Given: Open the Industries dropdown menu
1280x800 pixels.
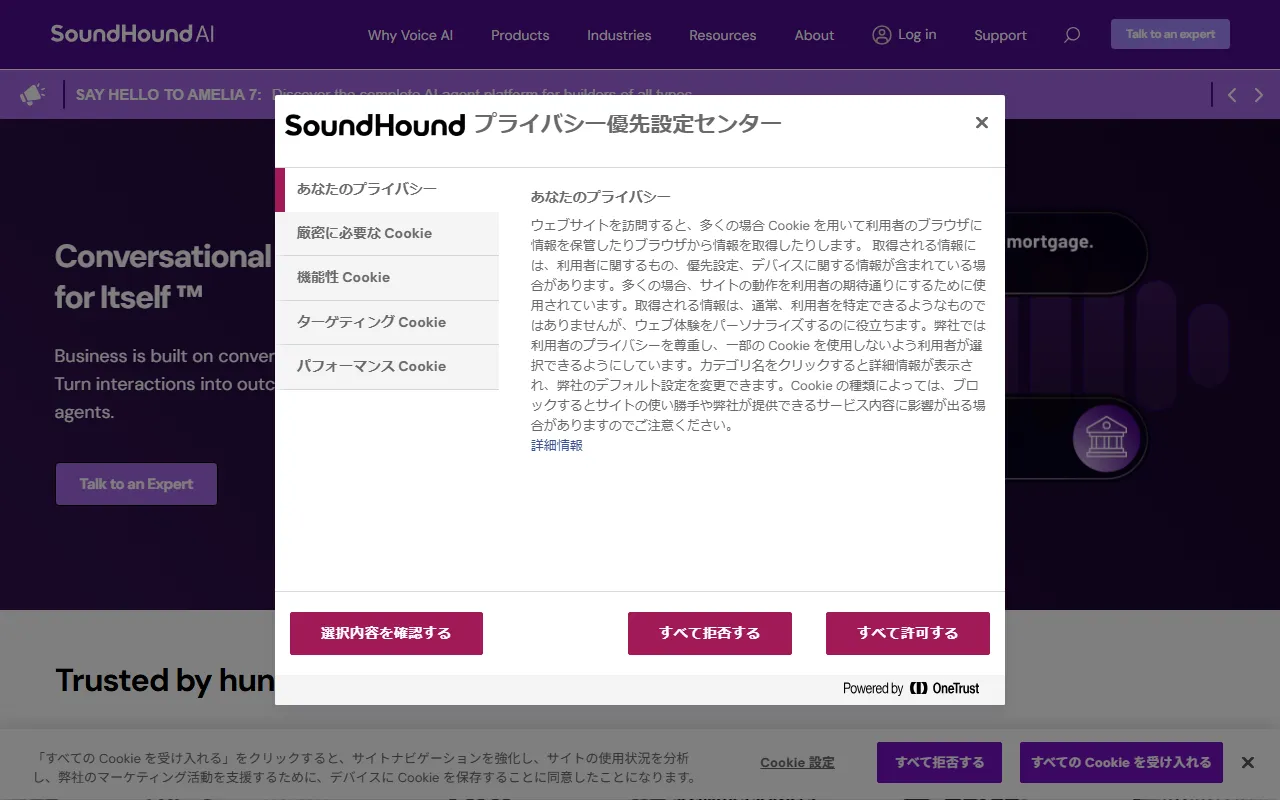Looking at the screenshot, I should [x=618, y=35].
